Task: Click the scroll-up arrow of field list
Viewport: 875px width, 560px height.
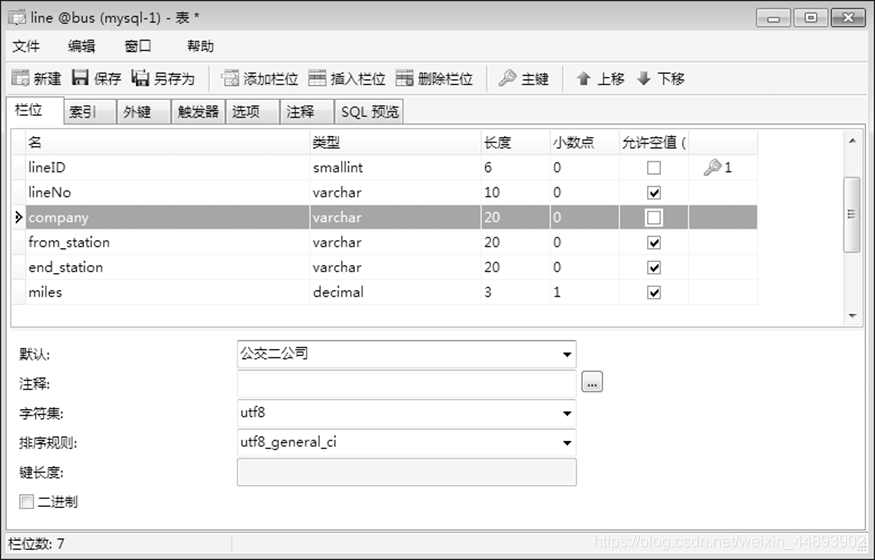Action: [852, 141]
